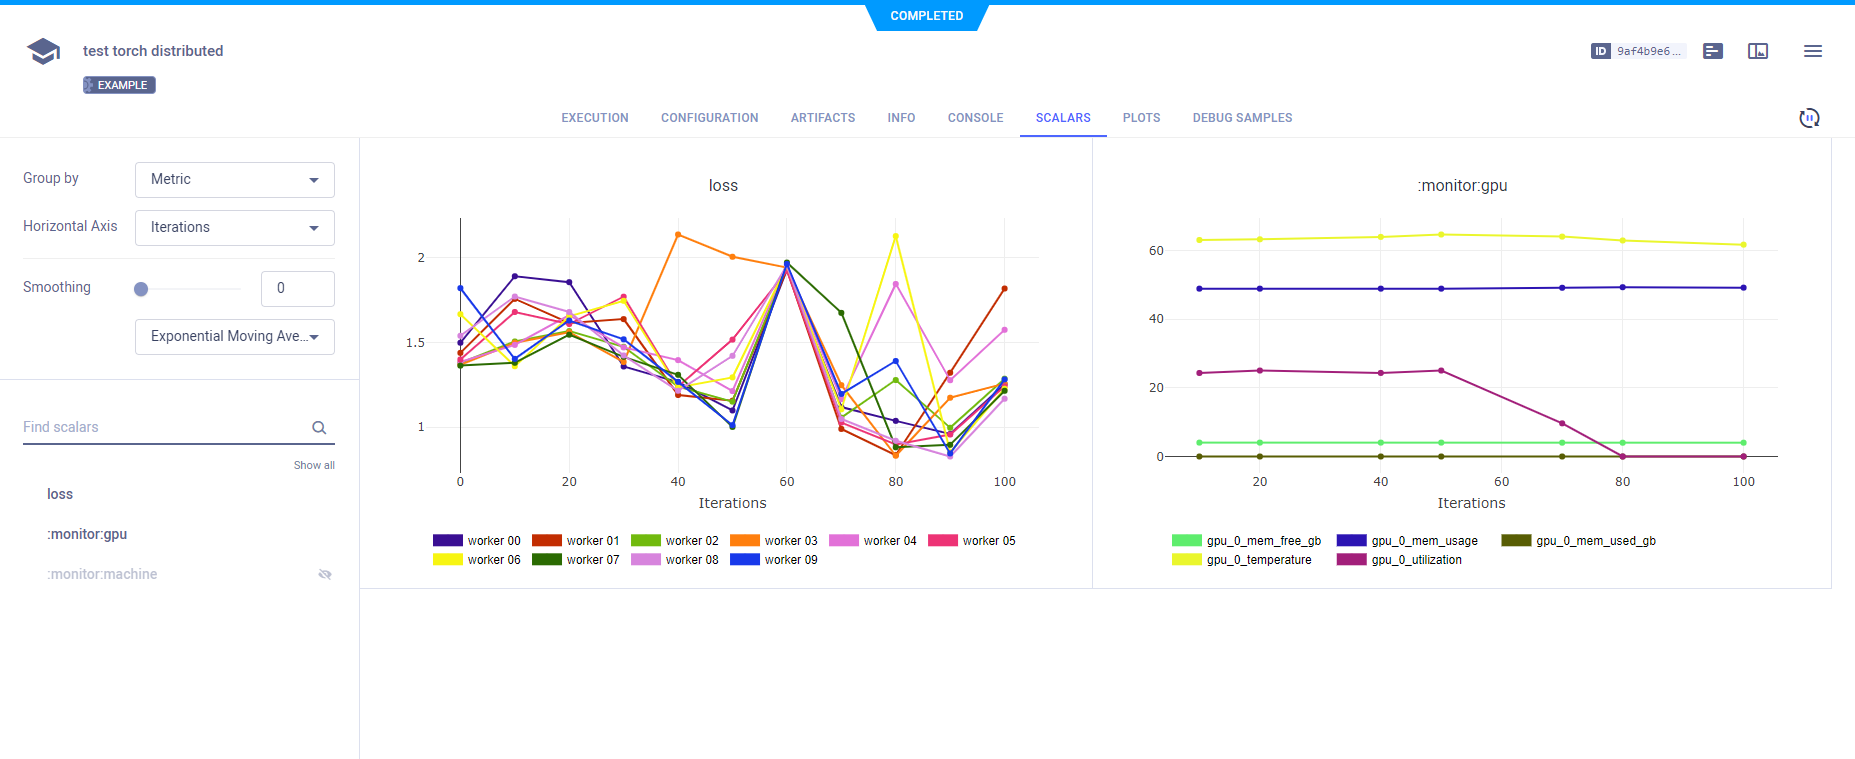Click the full-screen details view icon
1855x759 pixels.
[1757, 51]
